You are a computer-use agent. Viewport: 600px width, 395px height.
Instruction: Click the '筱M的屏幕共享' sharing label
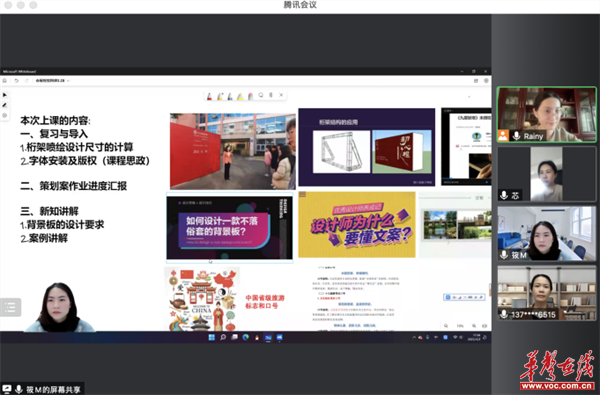[x=53, y=390]
